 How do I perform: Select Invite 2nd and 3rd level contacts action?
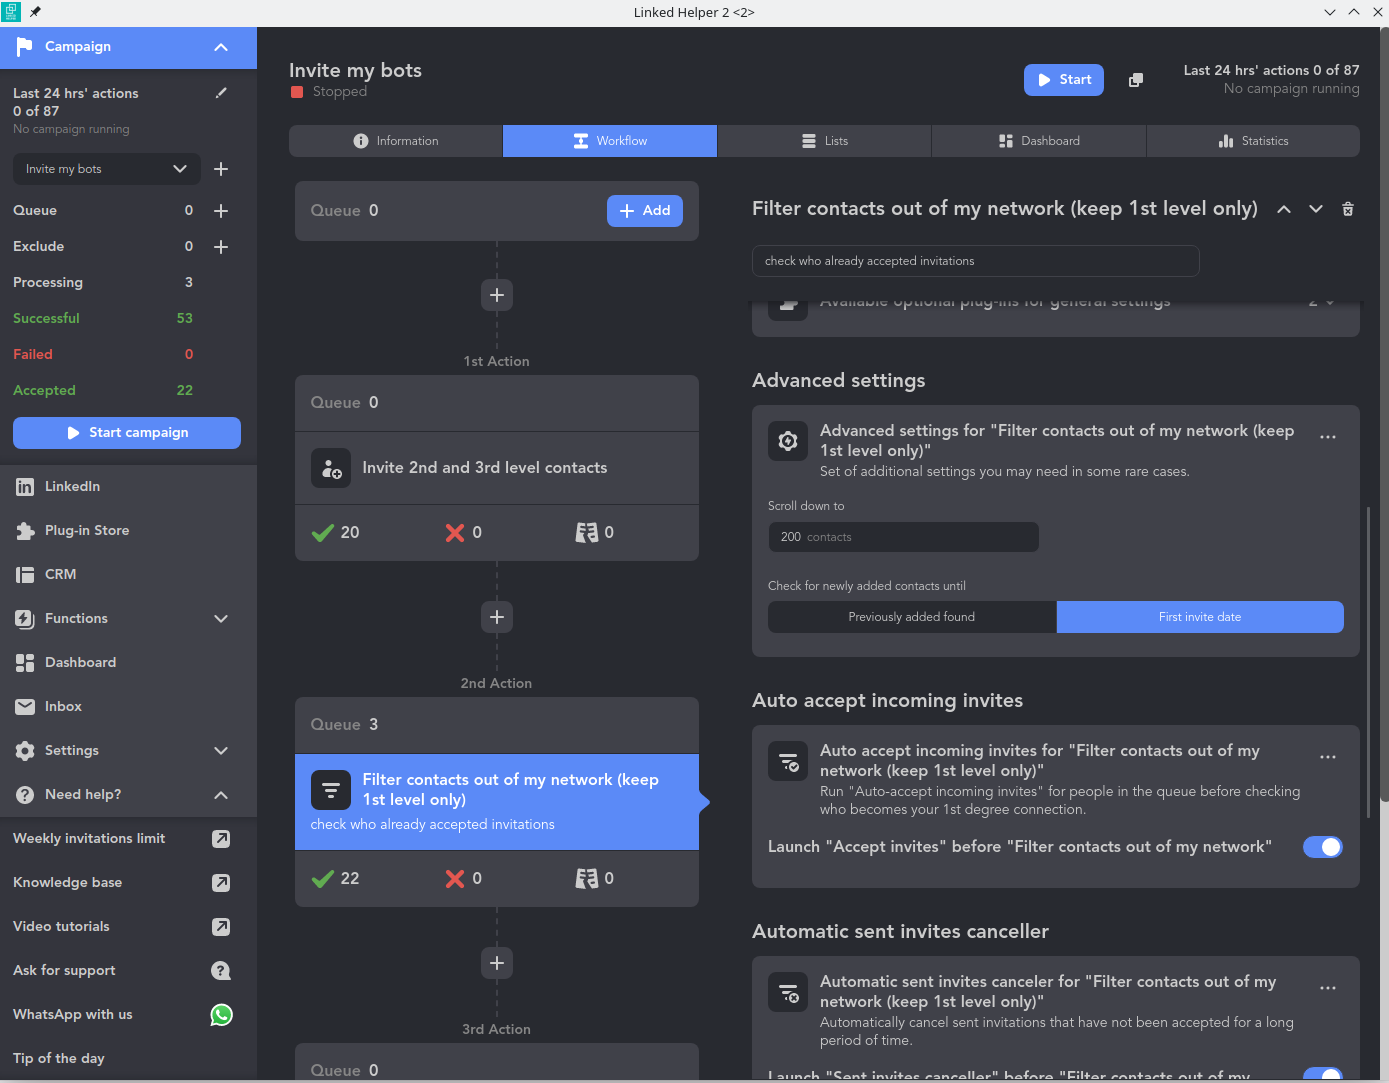click(497, 468)
